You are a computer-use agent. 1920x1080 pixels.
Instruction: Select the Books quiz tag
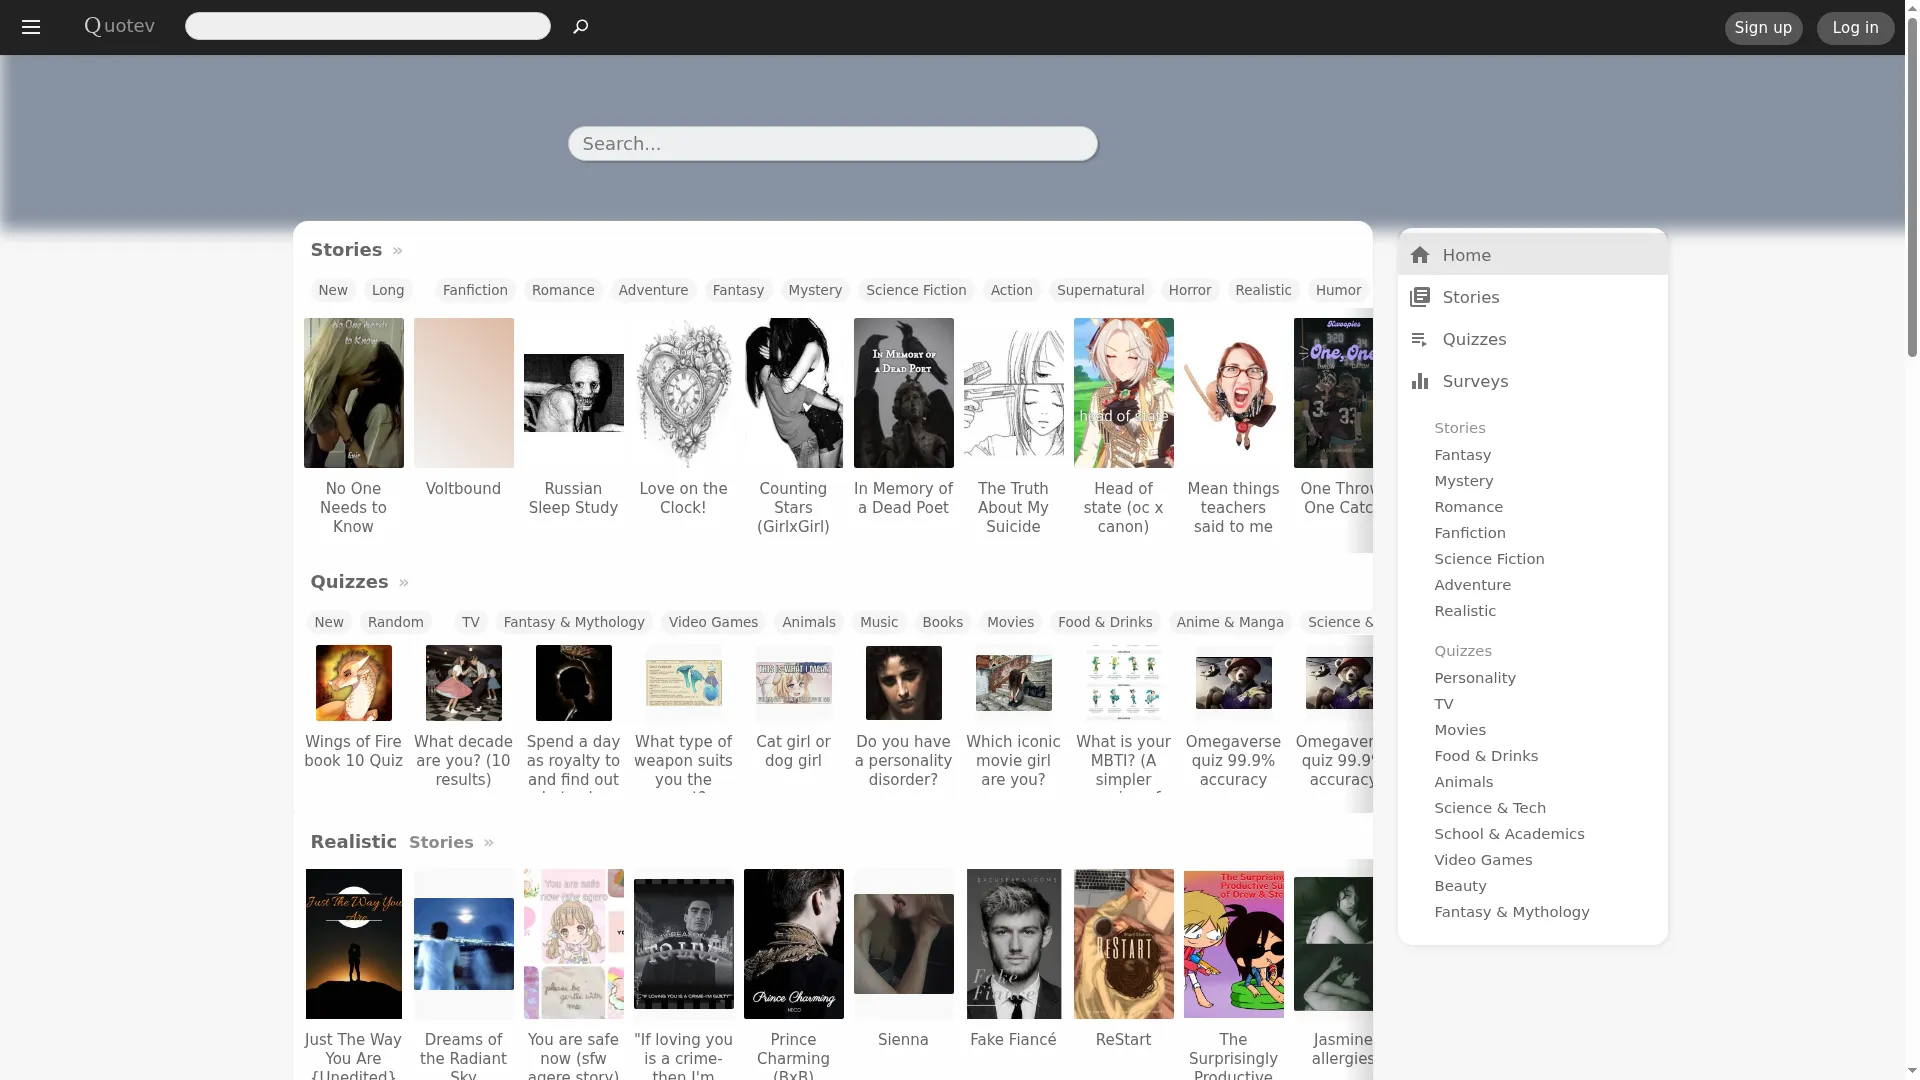click(x=942, y=622)
